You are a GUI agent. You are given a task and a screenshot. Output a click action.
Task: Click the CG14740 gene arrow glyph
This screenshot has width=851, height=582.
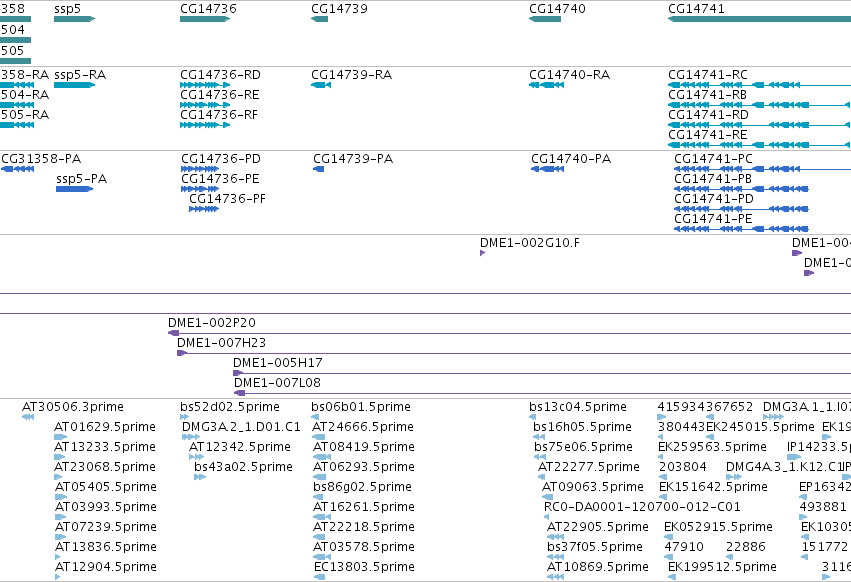545,19
